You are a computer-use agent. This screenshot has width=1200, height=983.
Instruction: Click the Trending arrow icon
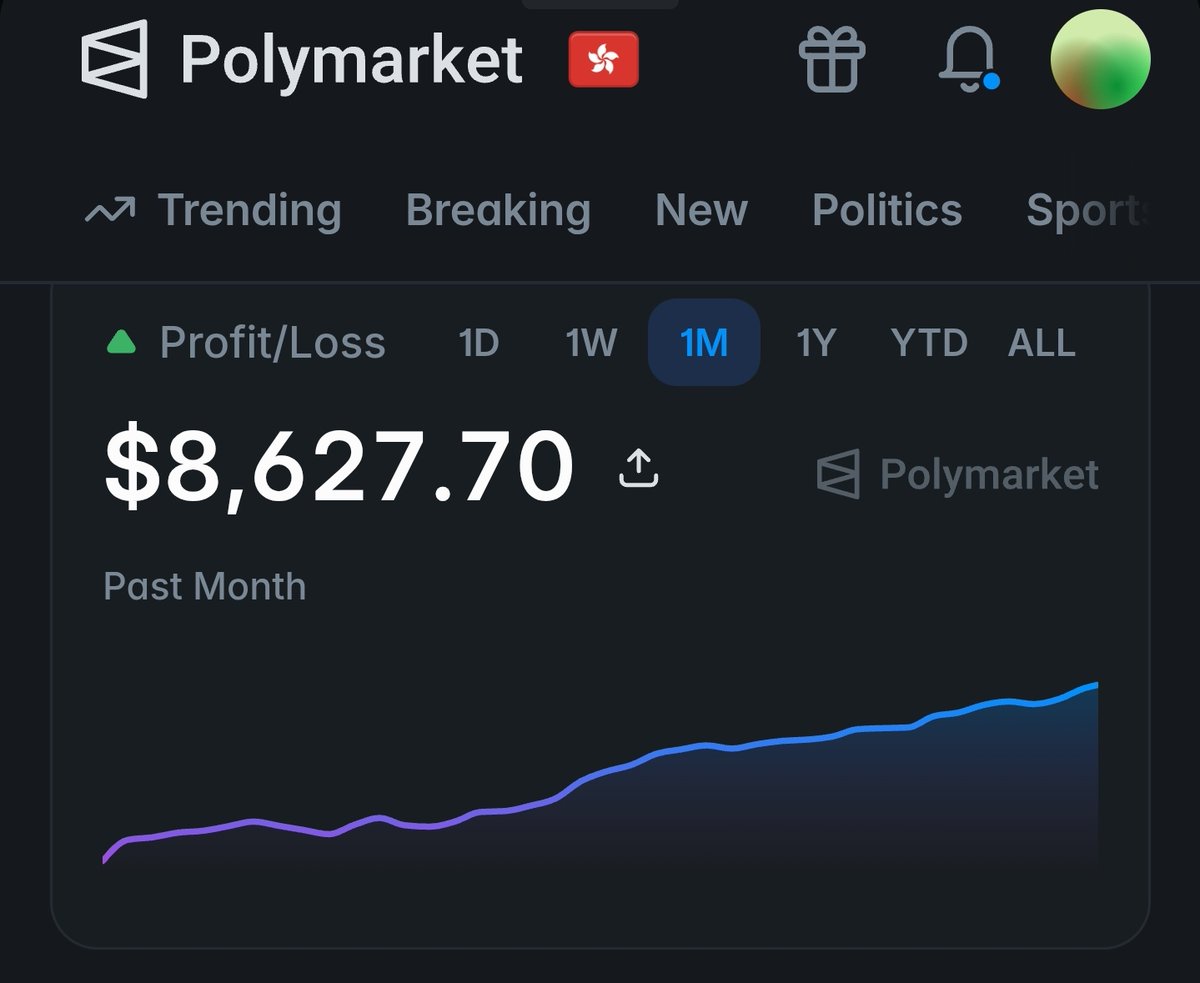point(110,211)
